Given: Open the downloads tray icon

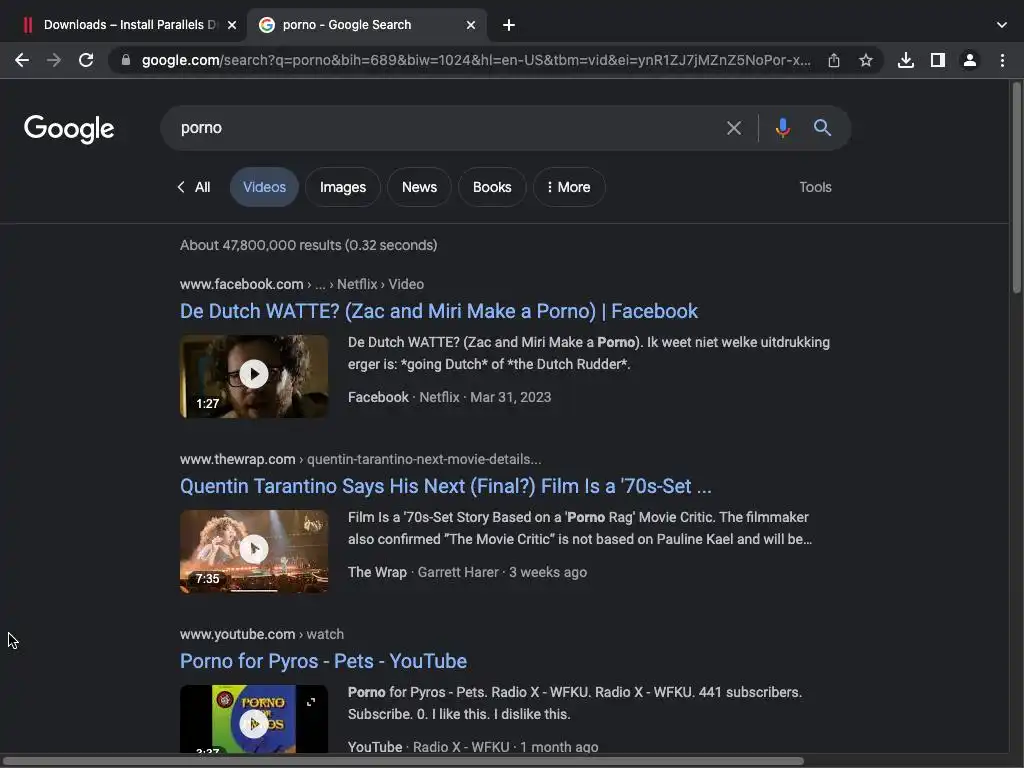Looking at the screenshot, I should pos(906,60).
